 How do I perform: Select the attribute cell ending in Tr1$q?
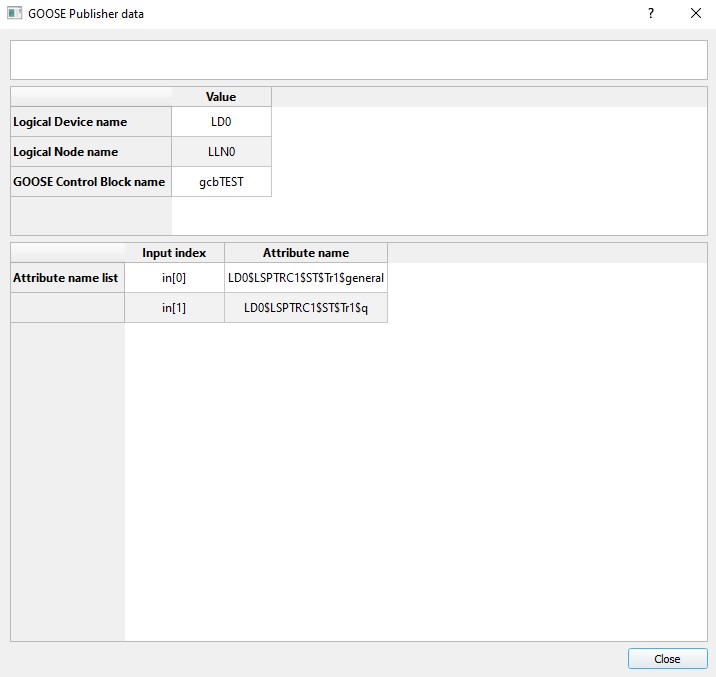click(306, 308)
